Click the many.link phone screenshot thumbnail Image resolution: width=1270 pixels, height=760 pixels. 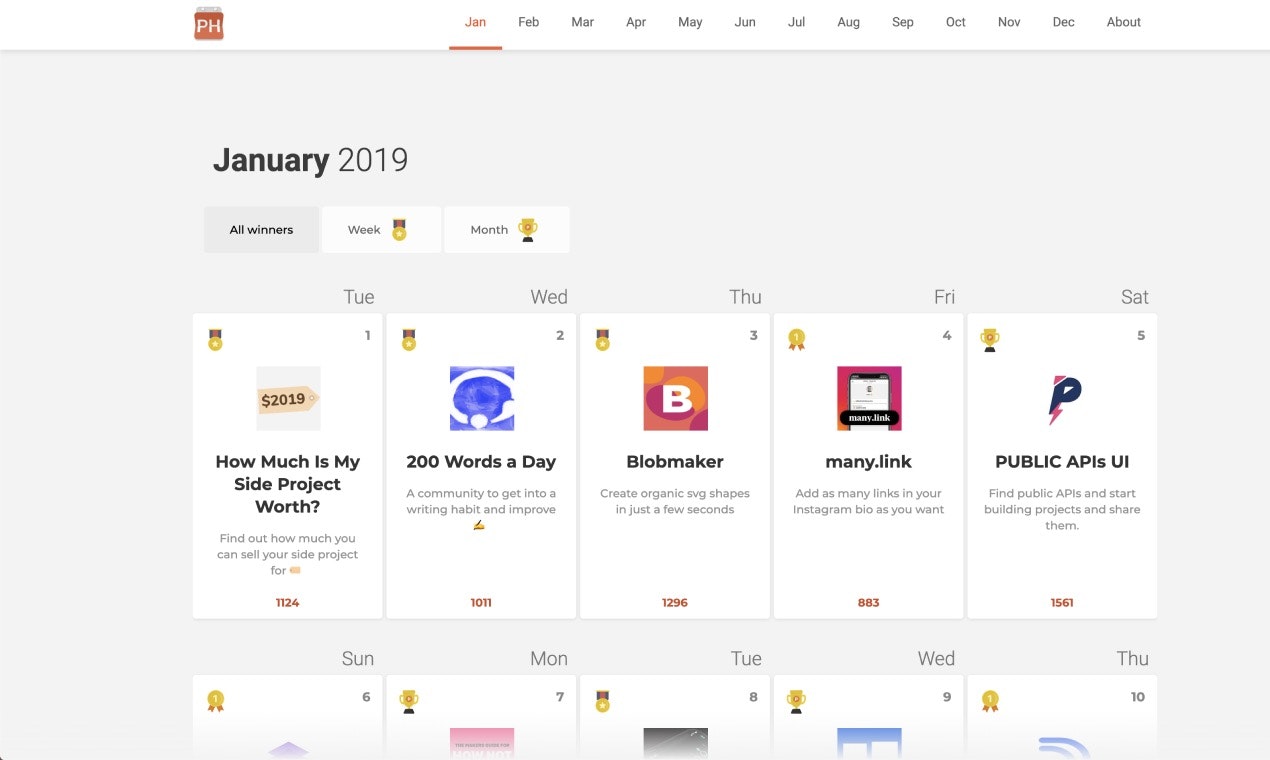coord(868,398)
